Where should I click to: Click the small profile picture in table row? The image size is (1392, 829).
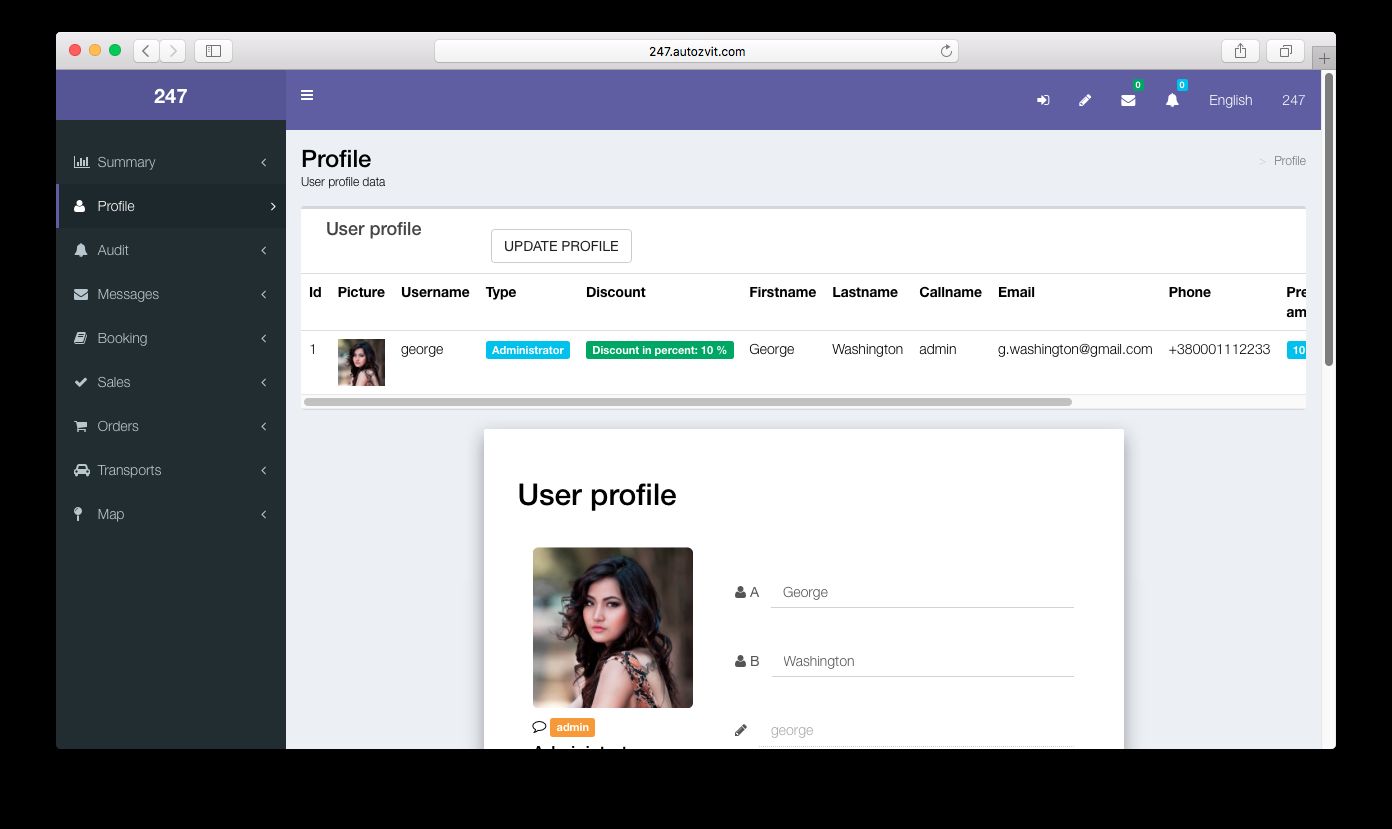(x=361, y=362)
